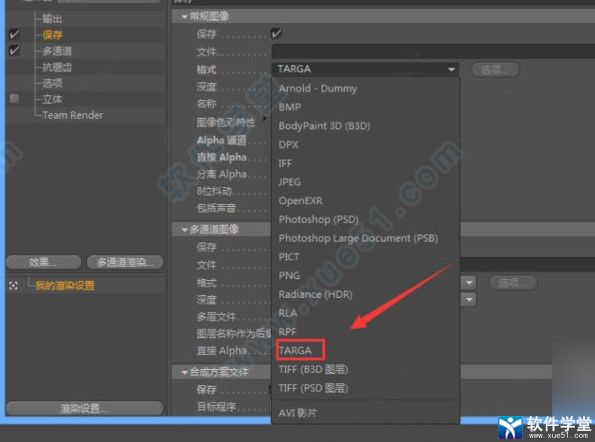Enable the 立体 checkbox
The height and width of the screenshot is (442, 595).
(x=14, y=99)
